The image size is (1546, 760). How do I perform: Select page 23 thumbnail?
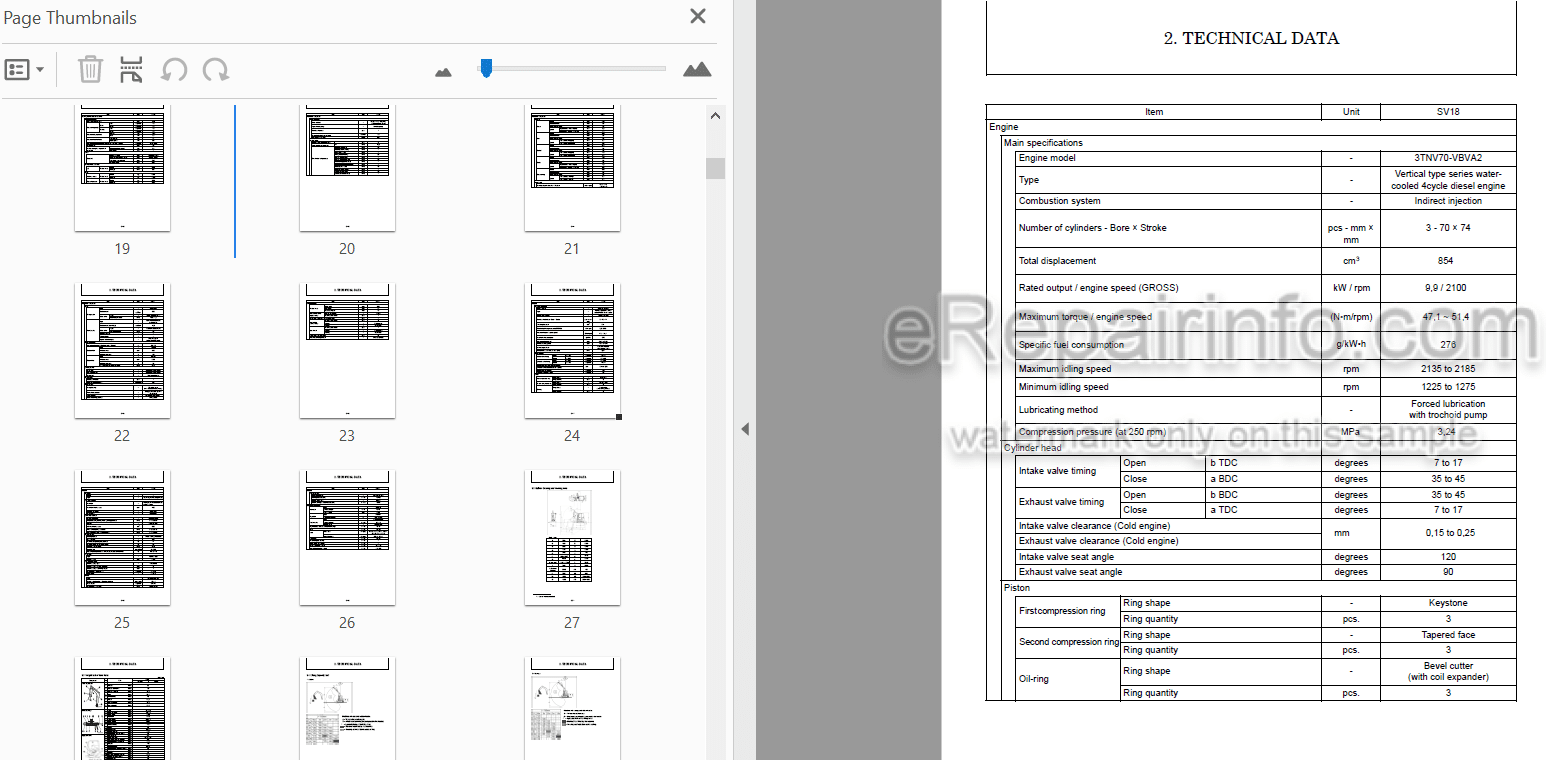point(347,350)
